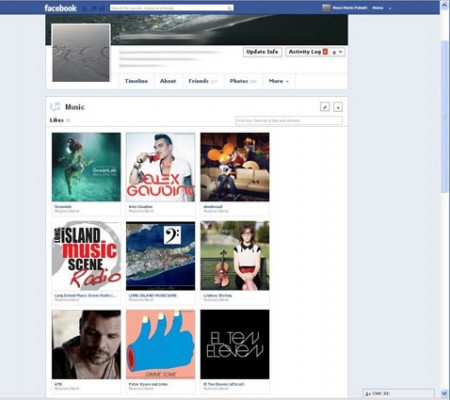Expand the More tab dropdown
This screenshot has height=400, width=450.
pos(279,81)
